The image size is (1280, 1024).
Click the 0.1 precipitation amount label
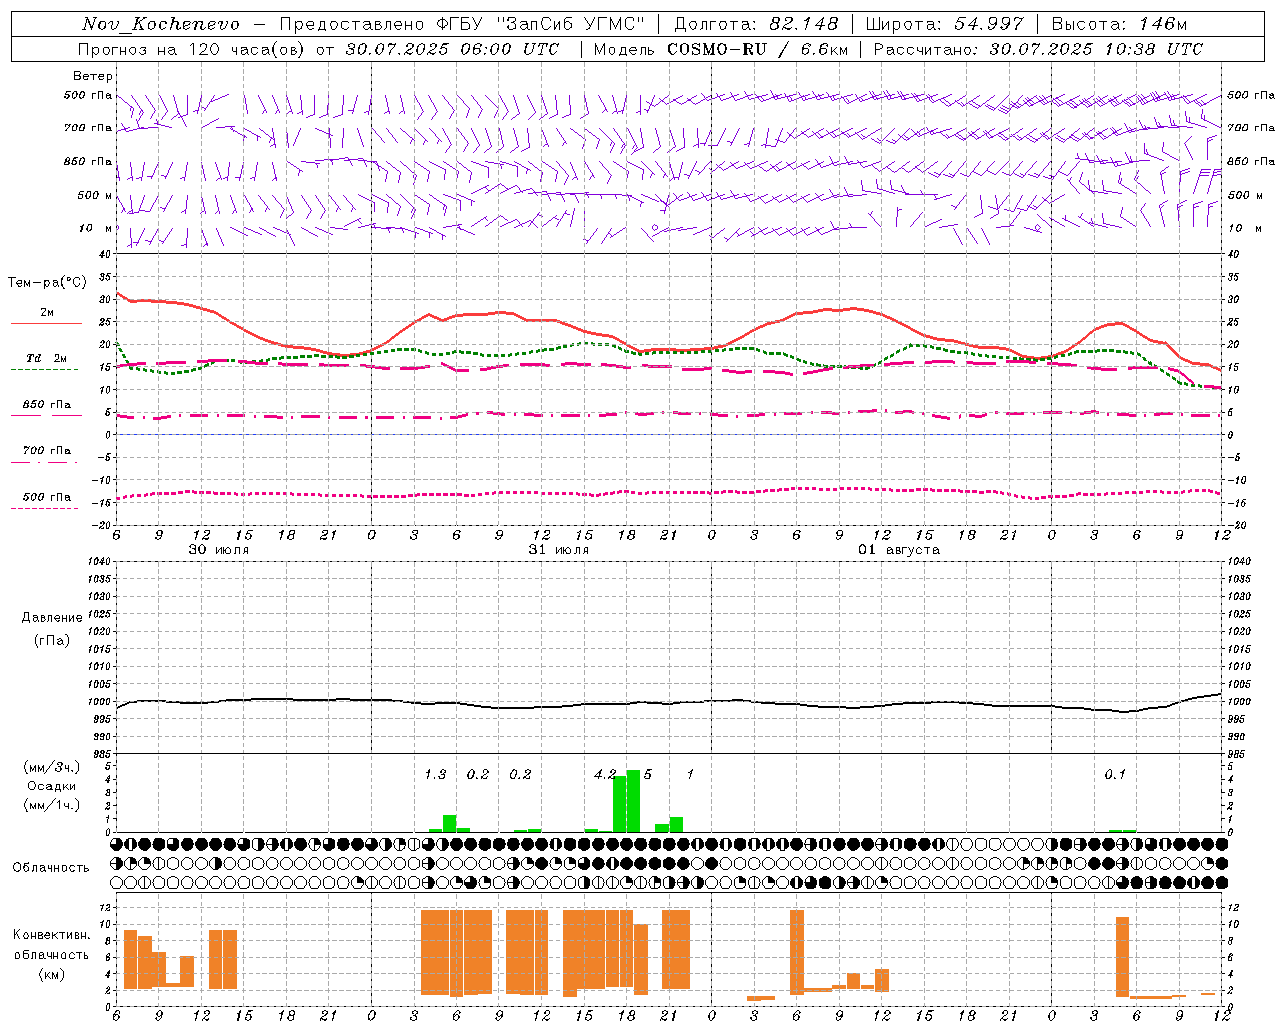[1114, 774]
